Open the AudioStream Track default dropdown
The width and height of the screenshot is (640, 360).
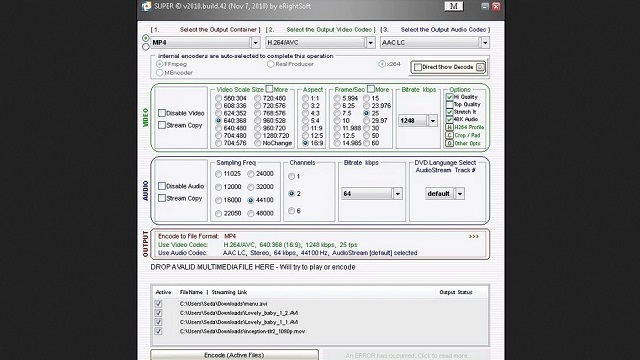click(460, 193)
